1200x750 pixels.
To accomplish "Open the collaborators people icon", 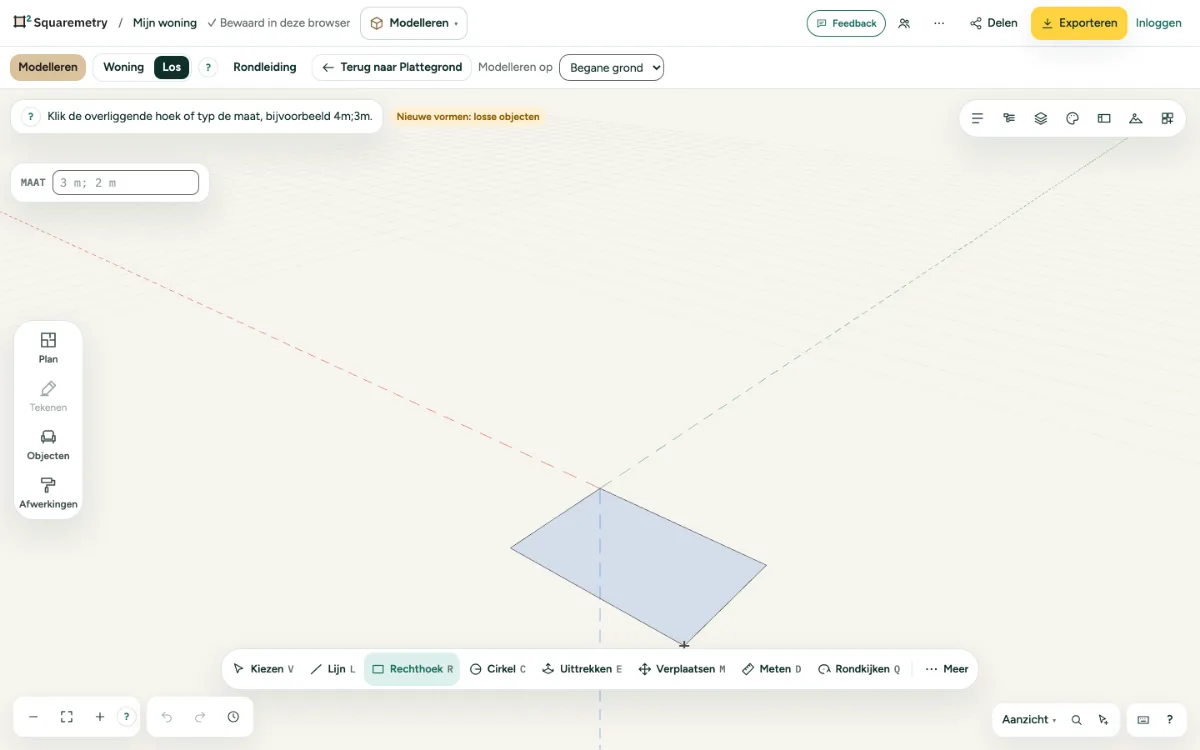I will [x=904, y=23].
